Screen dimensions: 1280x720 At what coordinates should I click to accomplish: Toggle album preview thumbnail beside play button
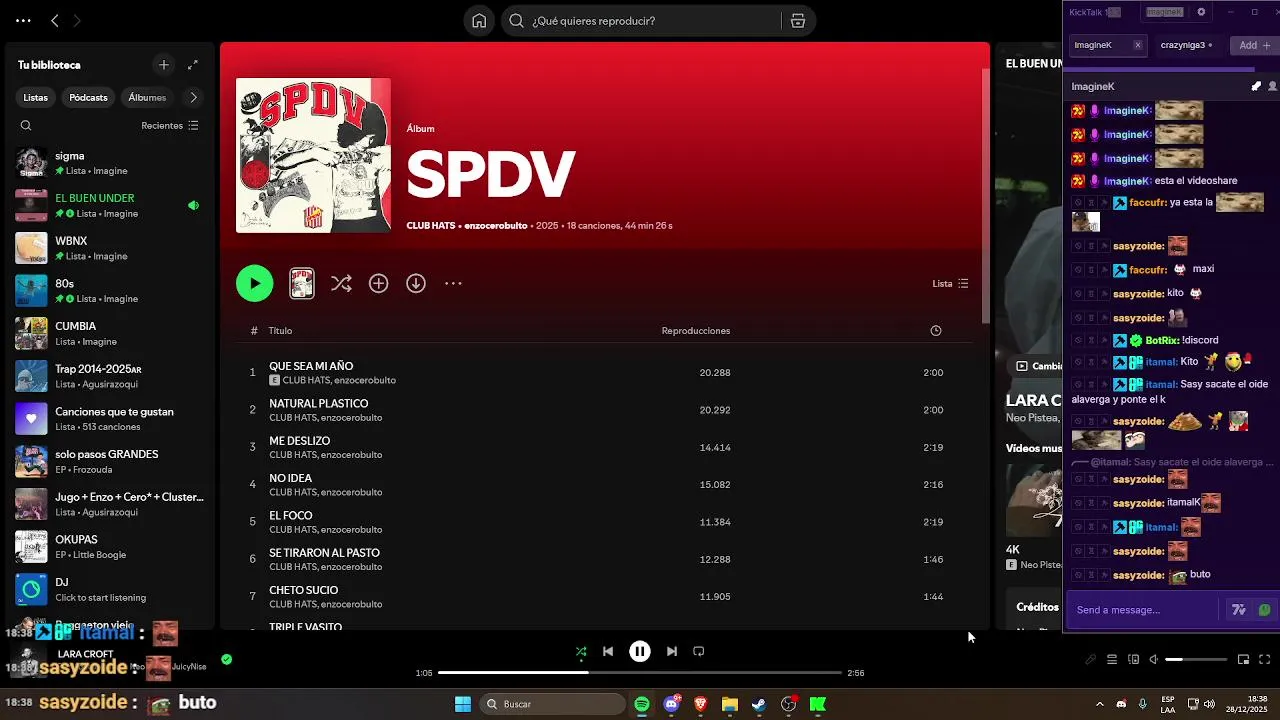point(302,284)
